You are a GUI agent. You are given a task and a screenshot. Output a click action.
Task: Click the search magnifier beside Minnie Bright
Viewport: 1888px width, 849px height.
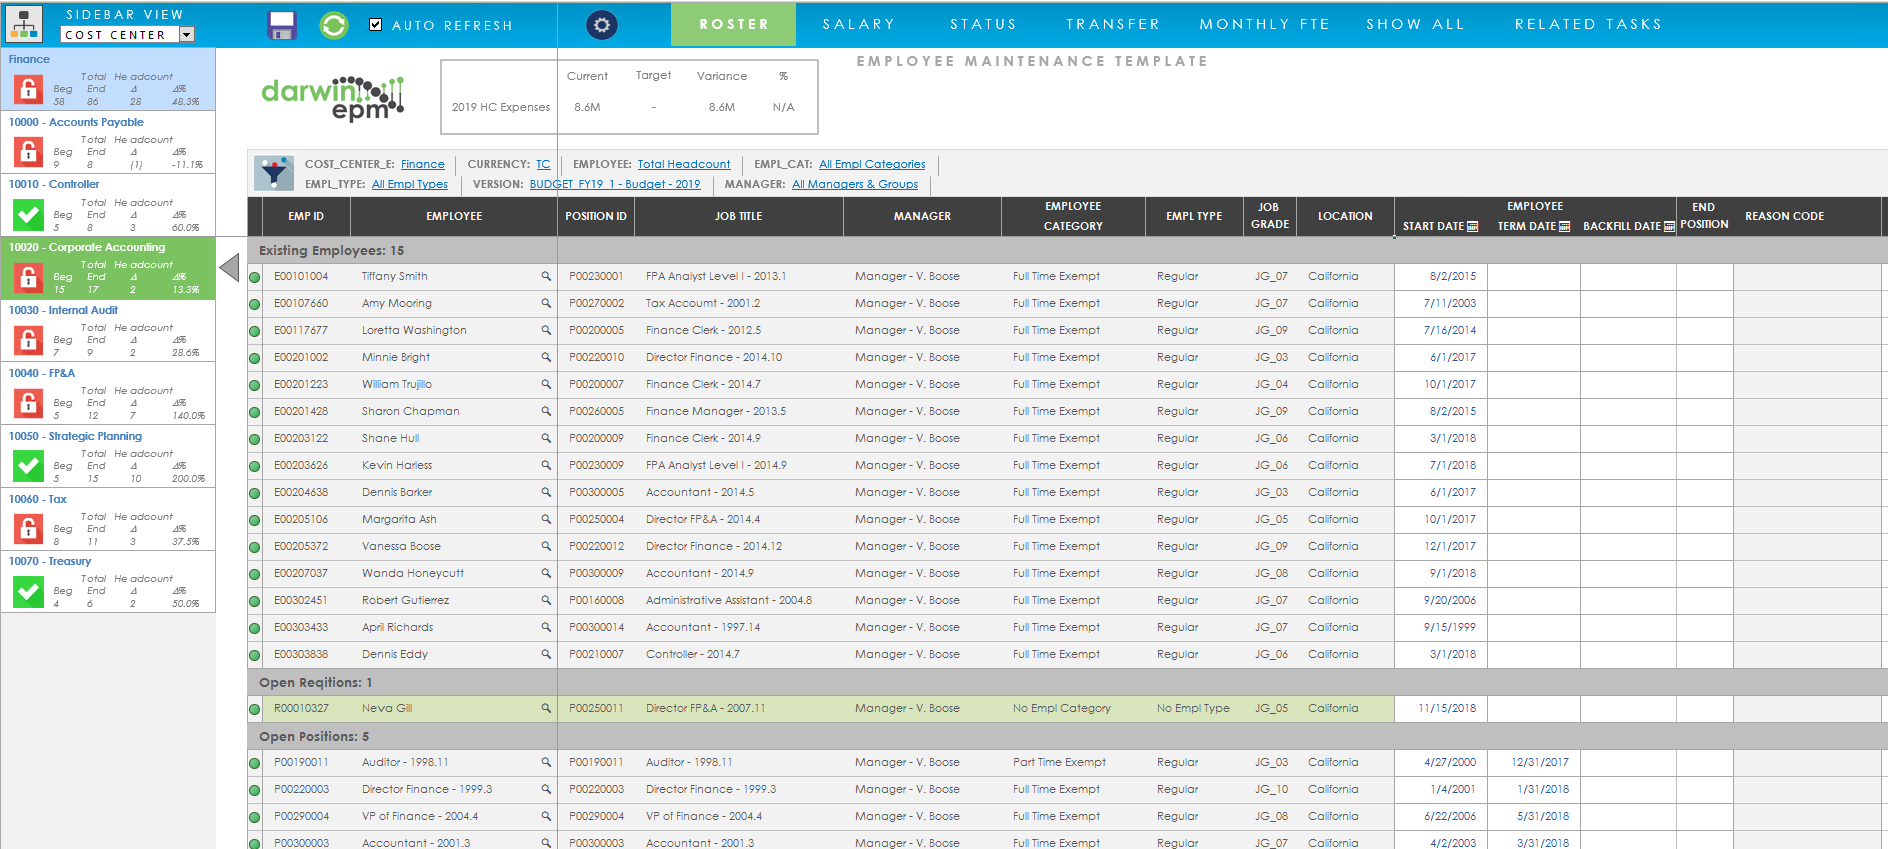tap(546, 357)
